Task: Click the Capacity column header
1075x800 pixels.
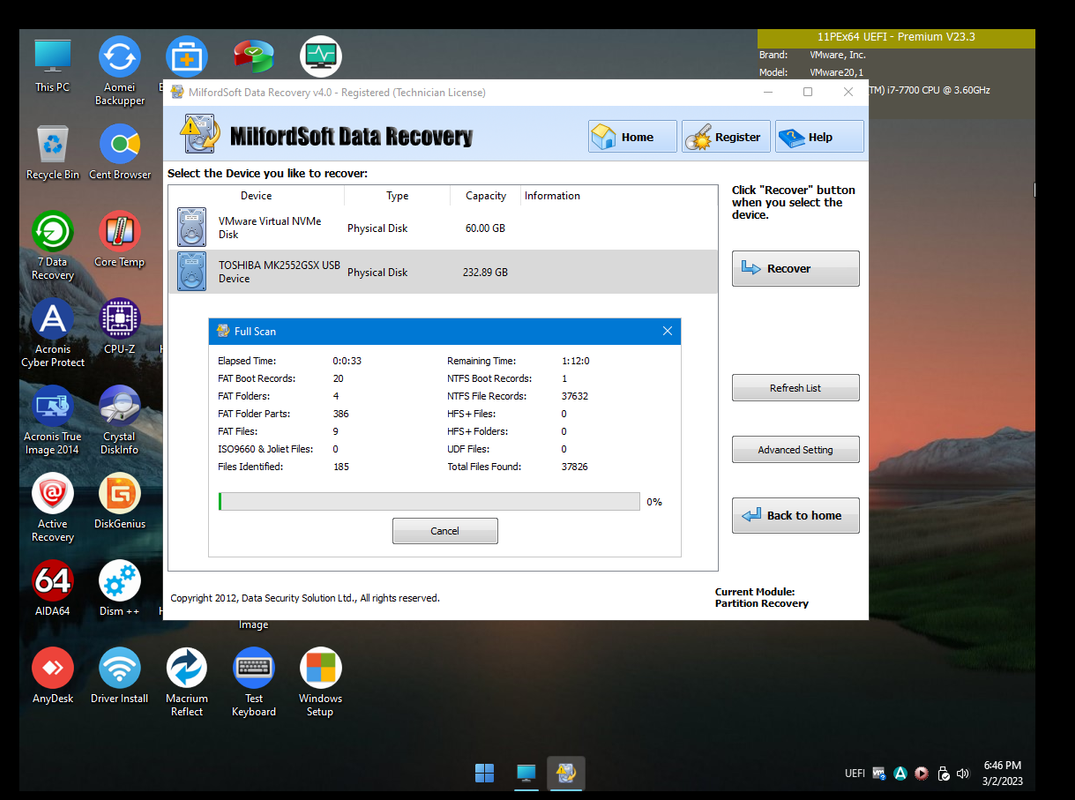Action: click(485, 195)
